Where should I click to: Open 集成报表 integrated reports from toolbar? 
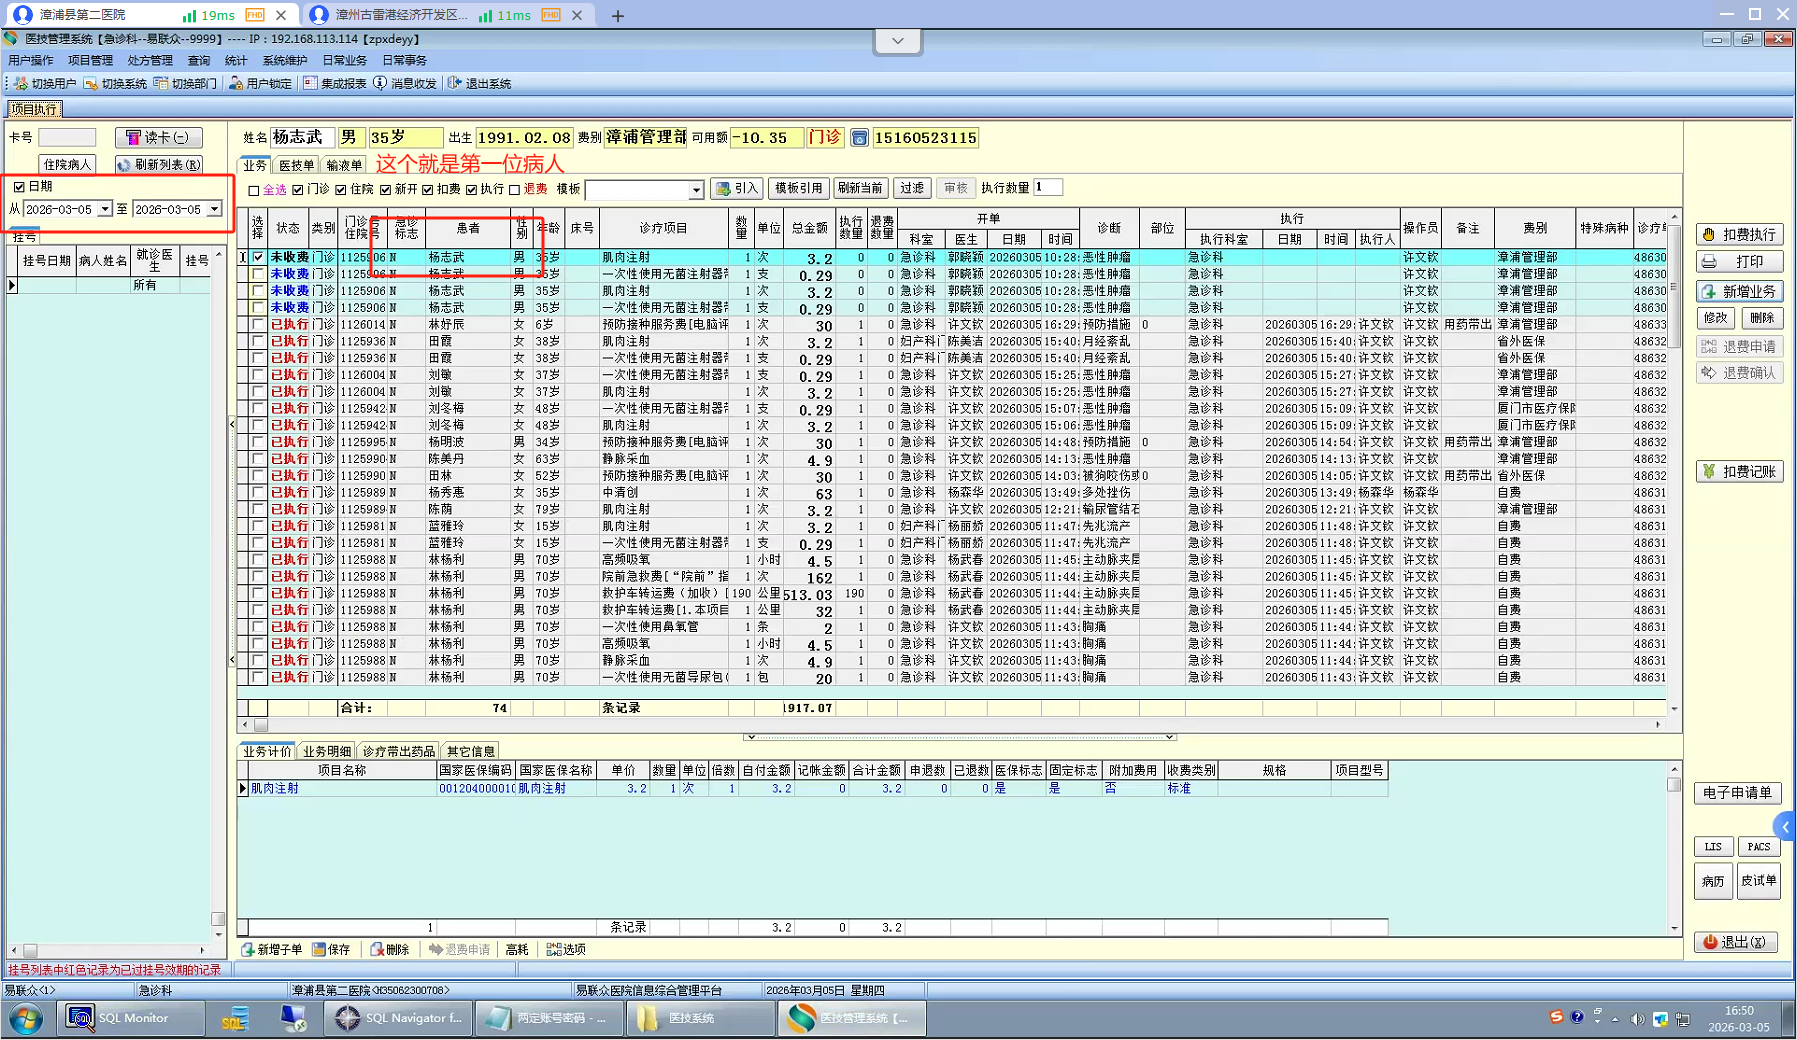335,84
